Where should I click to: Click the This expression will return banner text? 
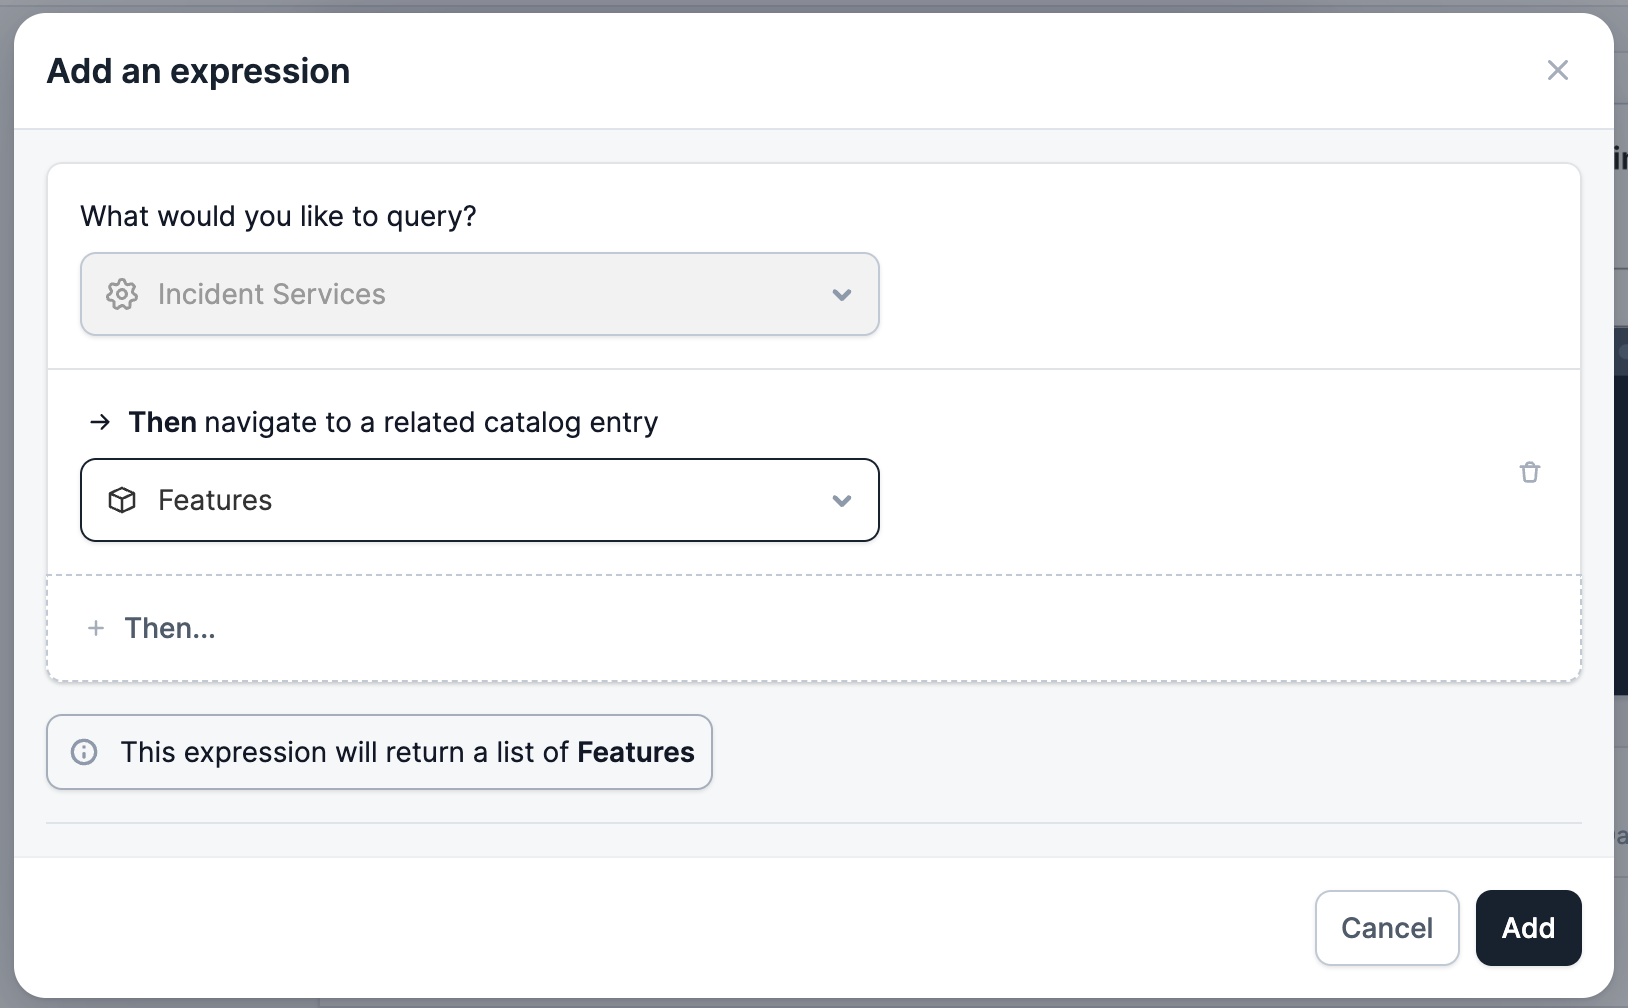click(344, 752)
